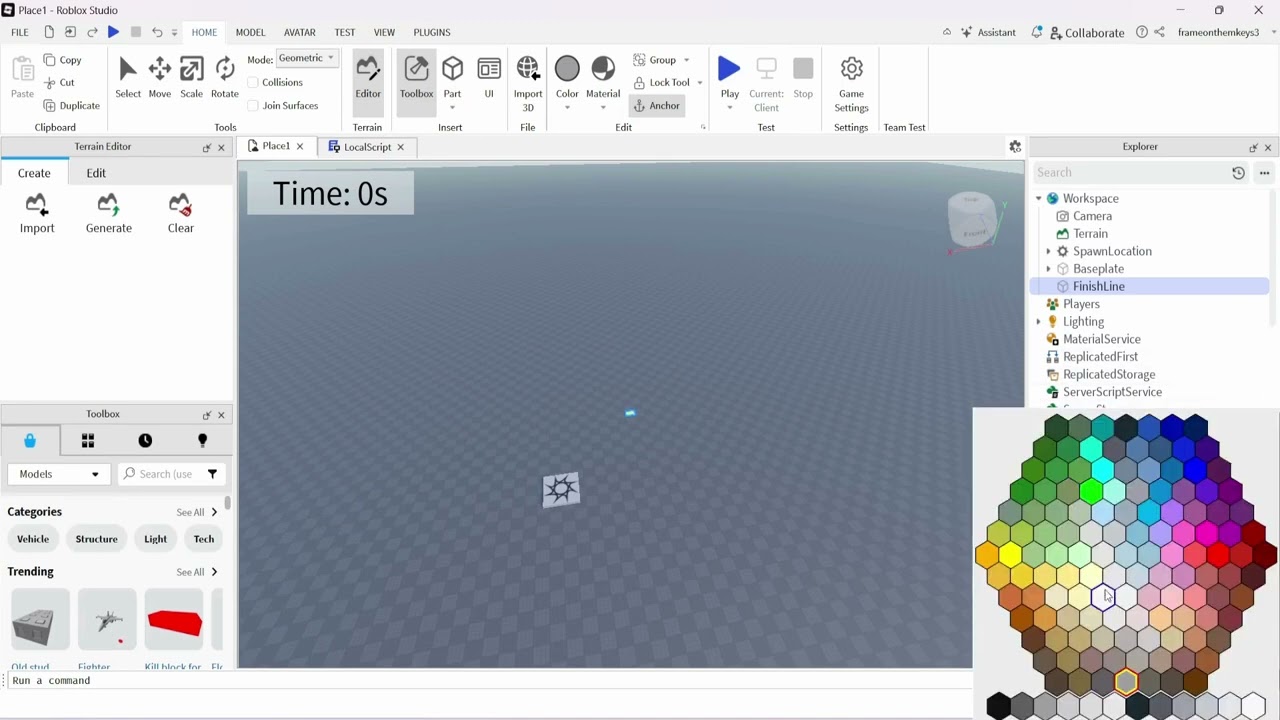Image resolution: width=1280 pixels, height=720 pixels.
Task: Open Game Settings
Action: tap(851, 84)
